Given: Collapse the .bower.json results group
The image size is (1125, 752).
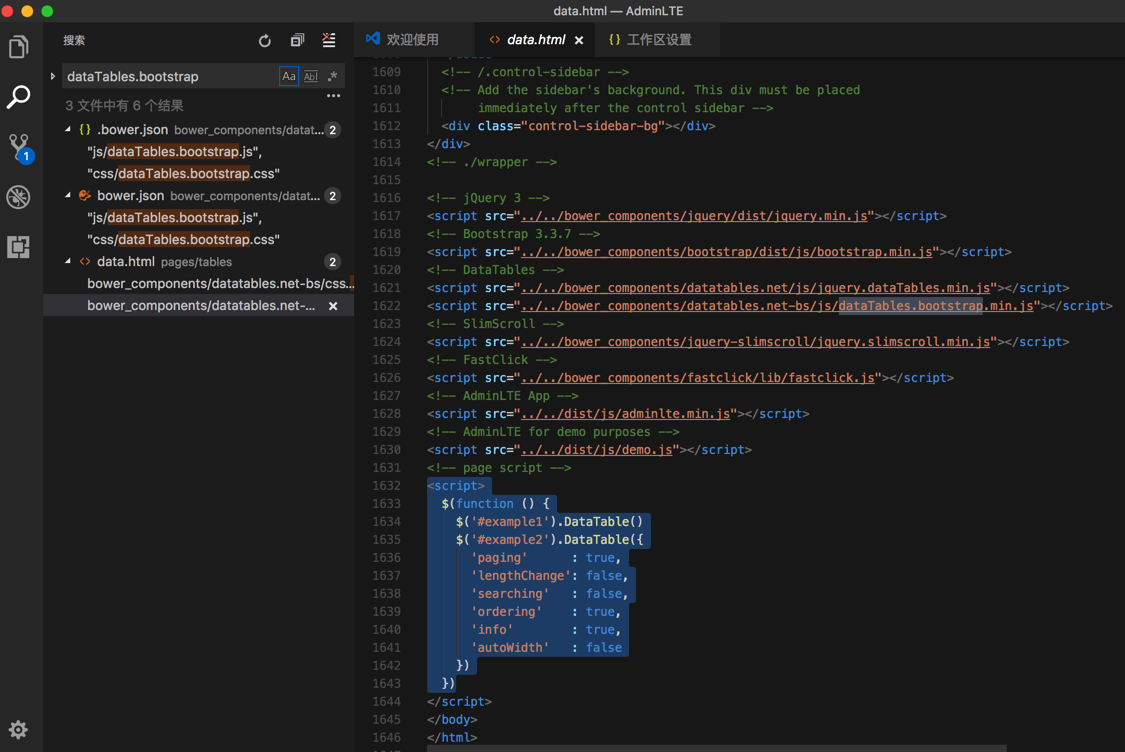Looking at the screenshot, I should 68,130.
